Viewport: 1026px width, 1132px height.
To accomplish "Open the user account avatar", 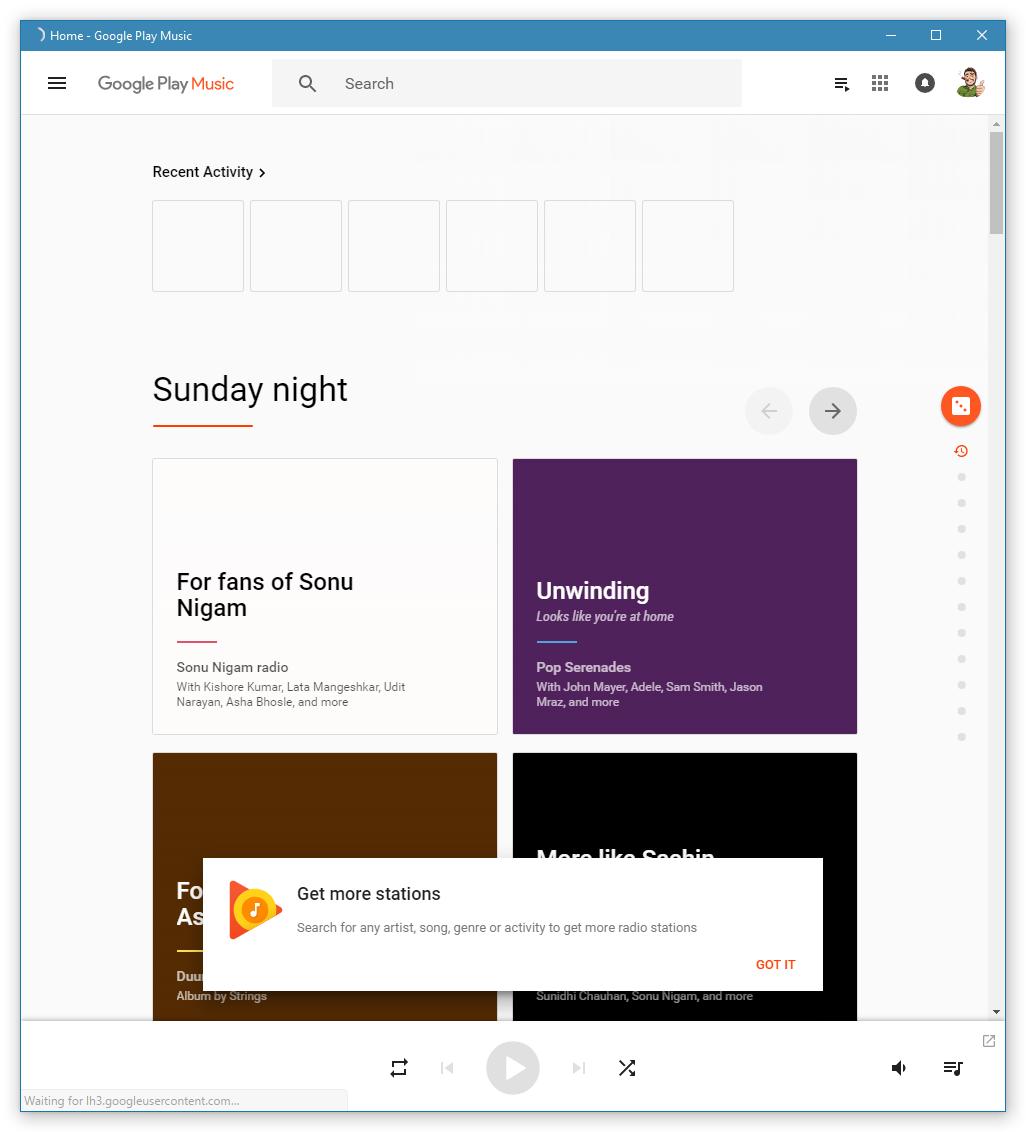I will click(x=969, y=84).
